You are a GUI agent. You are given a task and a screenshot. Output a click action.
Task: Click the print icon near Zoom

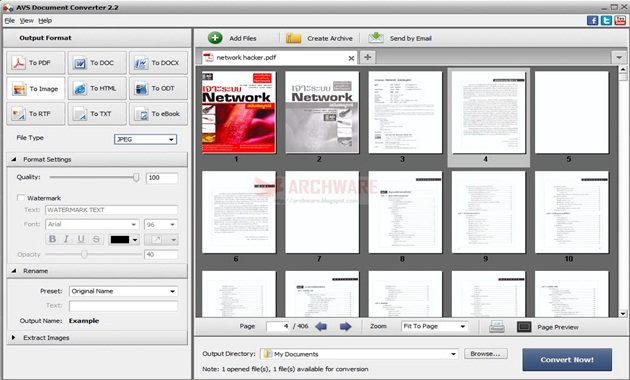pyautogui.click(x=497, y=327)
